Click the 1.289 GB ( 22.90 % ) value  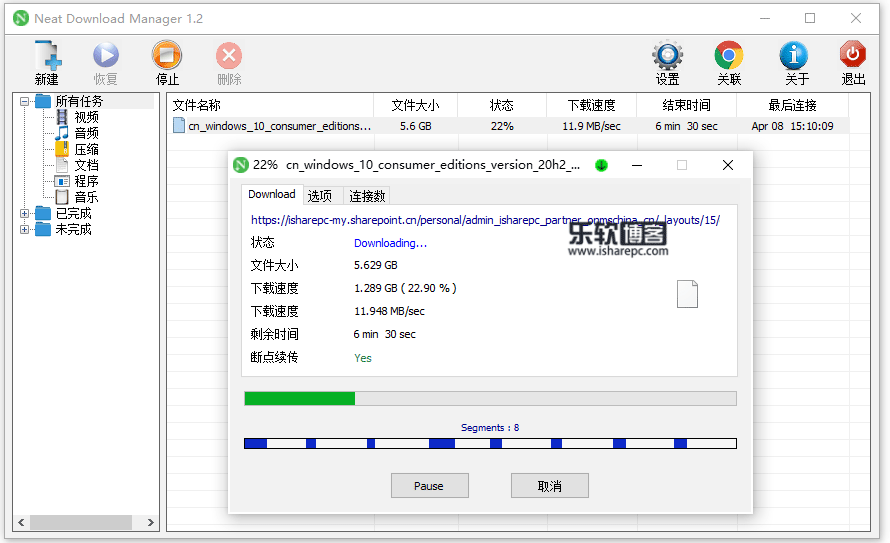[x=405, y=288]
